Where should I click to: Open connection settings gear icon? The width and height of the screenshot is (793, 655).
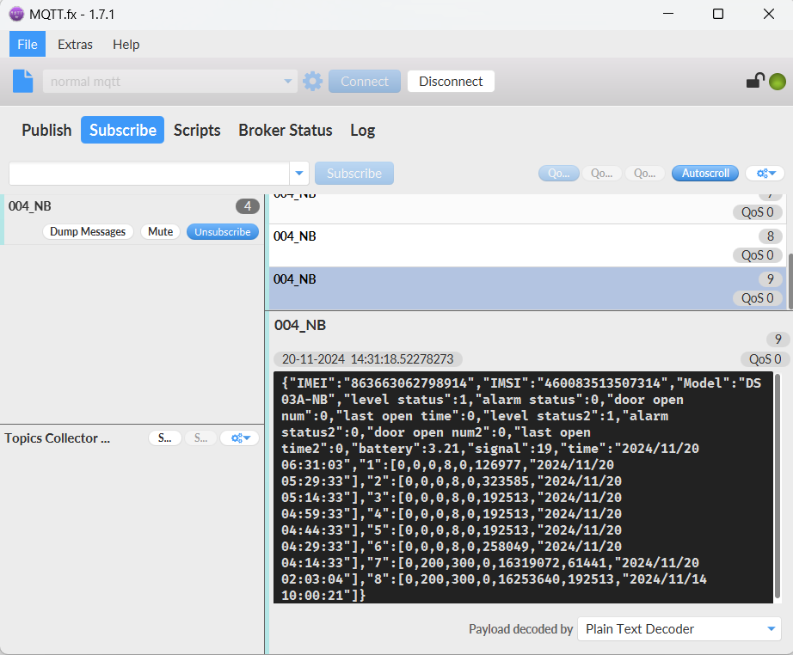[313, 81]
